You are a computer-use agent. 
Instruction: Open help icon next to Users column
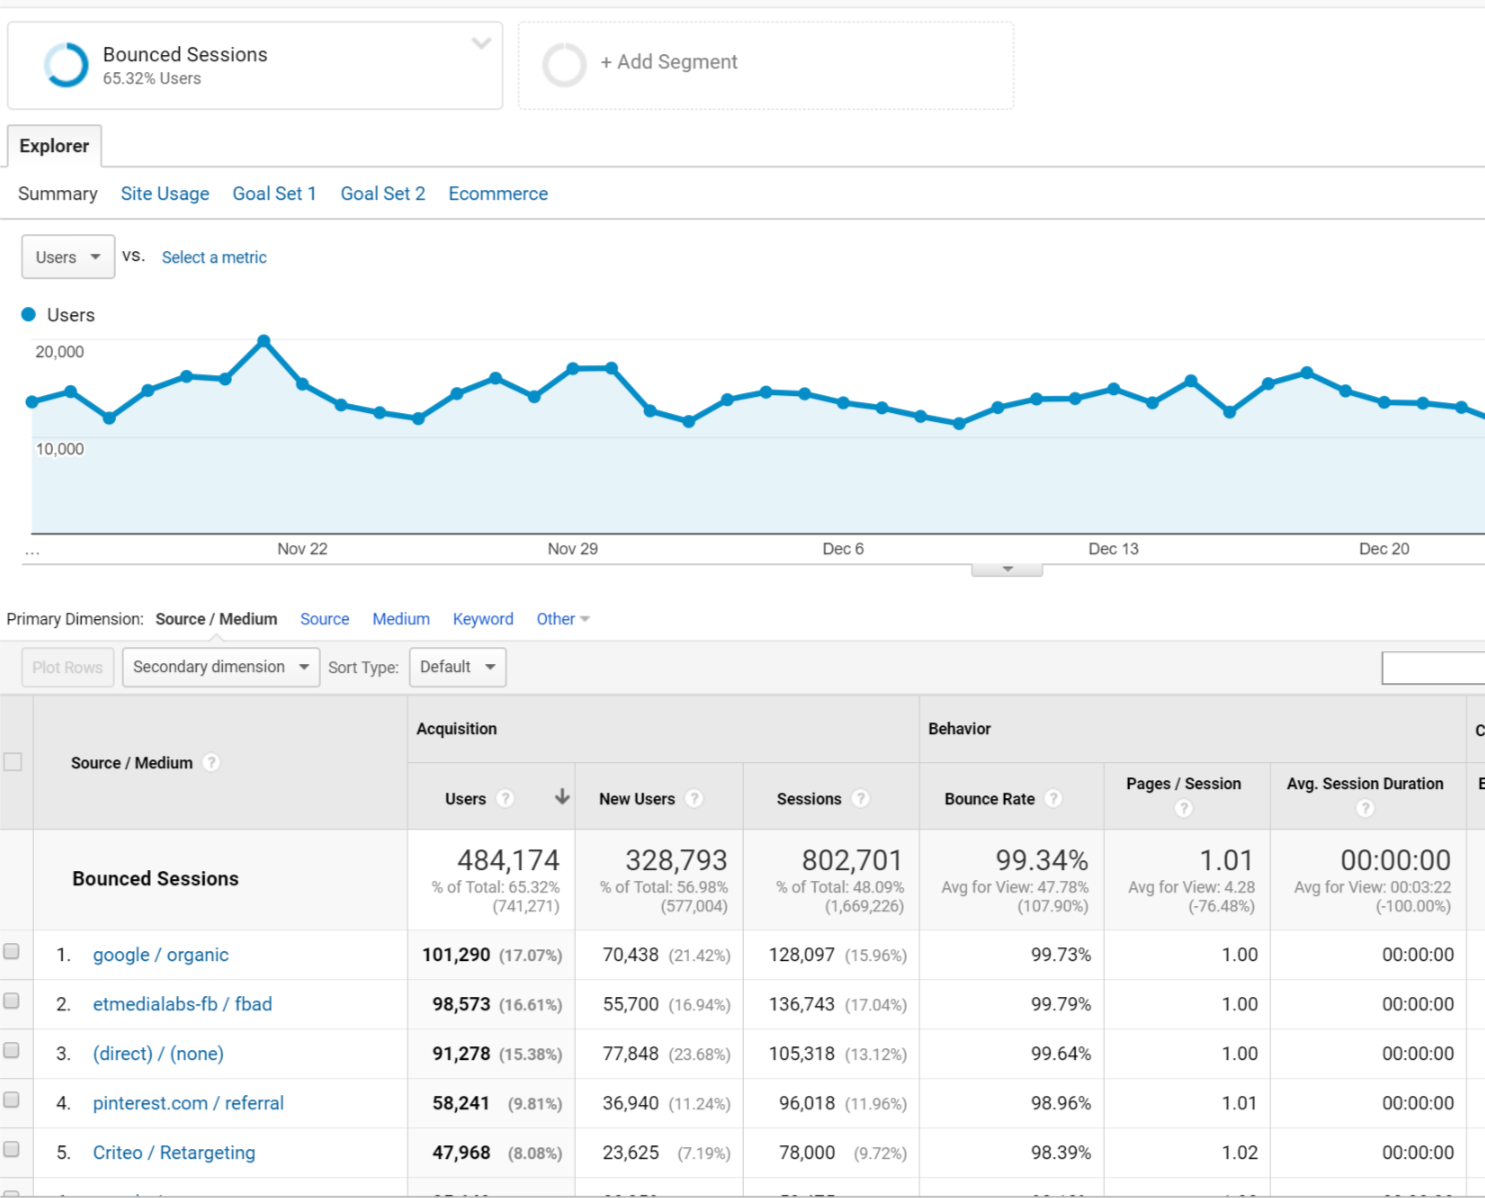click(505, 798)
